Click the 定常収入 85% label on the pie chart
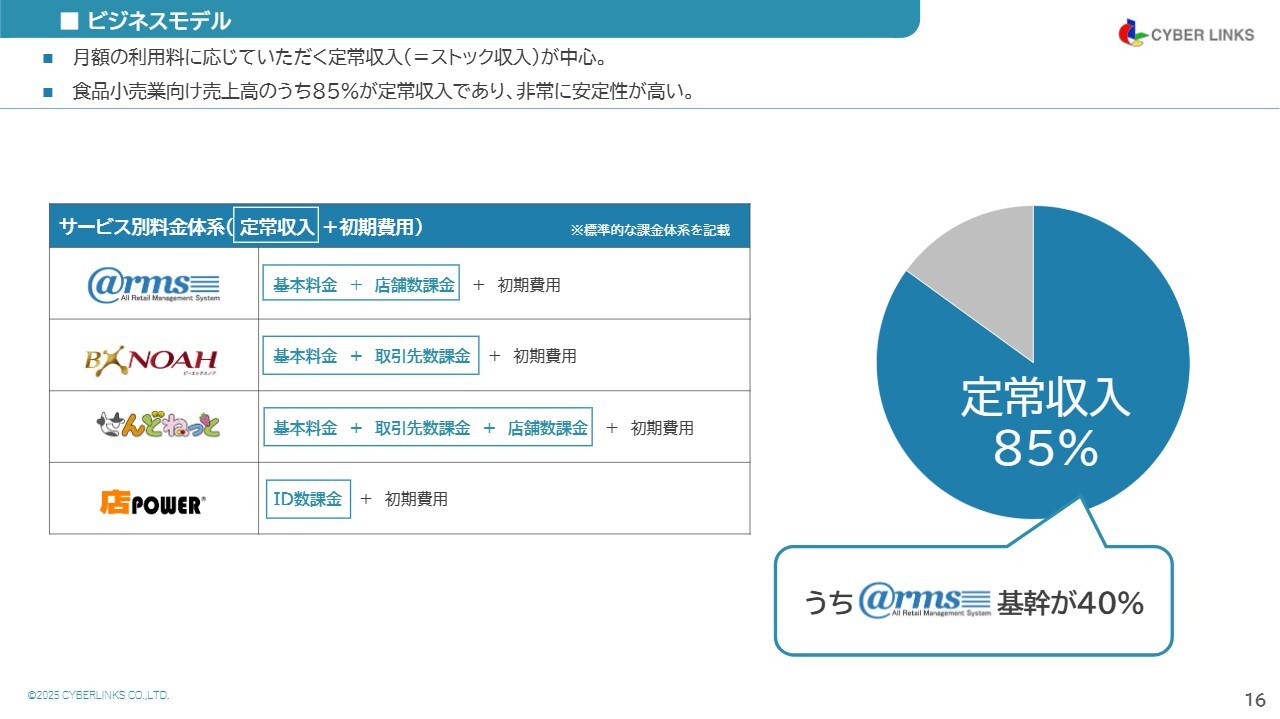1280x719 pixels. click(1046, 424)
